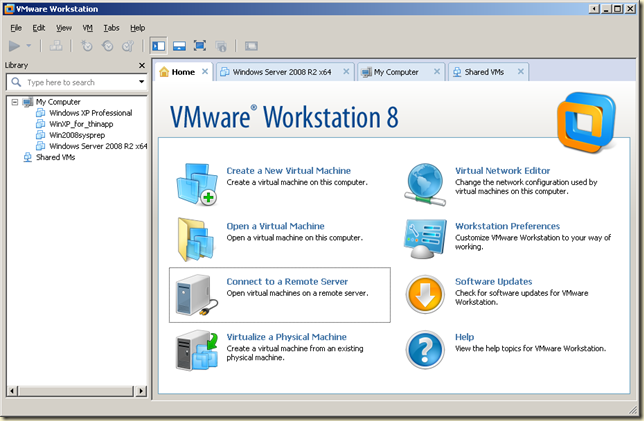Click the Connect to a Remote Server icon
The width and height of the screenshot is (644, 421).
pos(196,295)
